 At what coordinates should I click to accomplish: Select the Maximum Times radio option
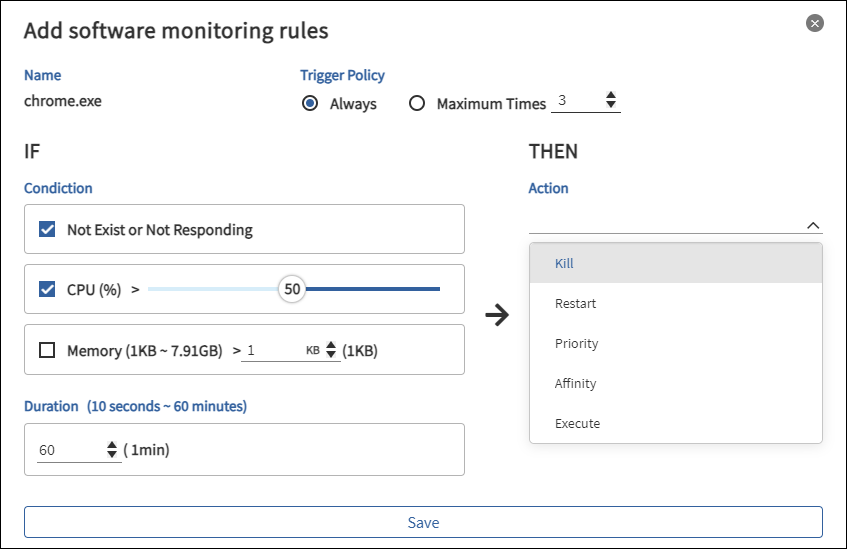(417, 103)
